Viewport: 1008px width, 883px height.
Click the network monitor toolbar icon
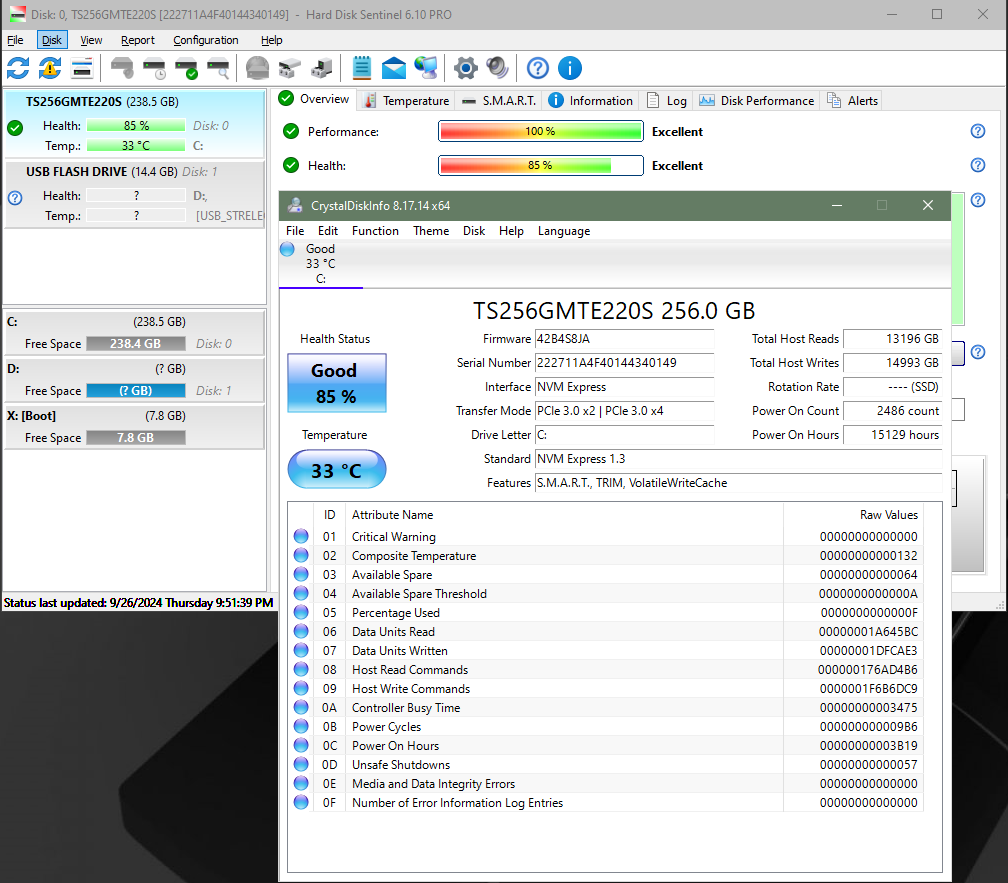pos(425,68)
